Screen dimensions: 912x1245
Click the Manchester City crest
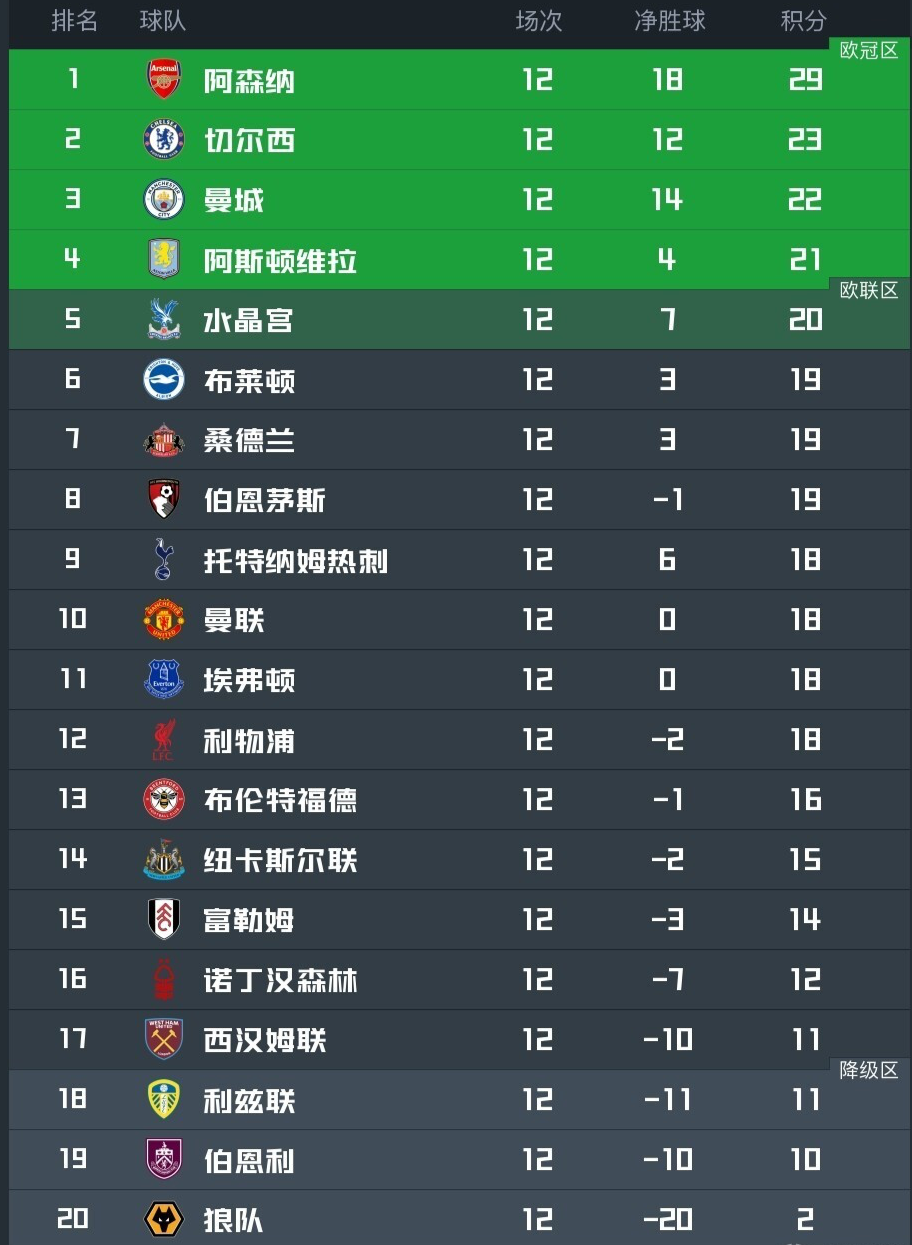point(164,200)
